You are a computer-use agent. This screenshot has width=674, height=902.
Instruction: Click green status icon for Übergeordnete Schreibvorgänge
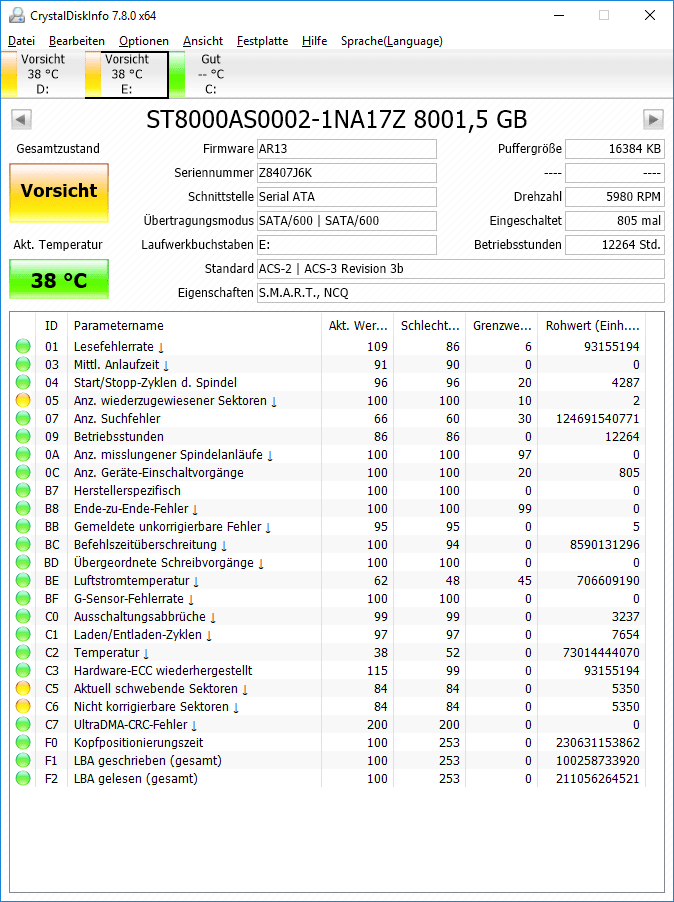click(x=23, y=562)
